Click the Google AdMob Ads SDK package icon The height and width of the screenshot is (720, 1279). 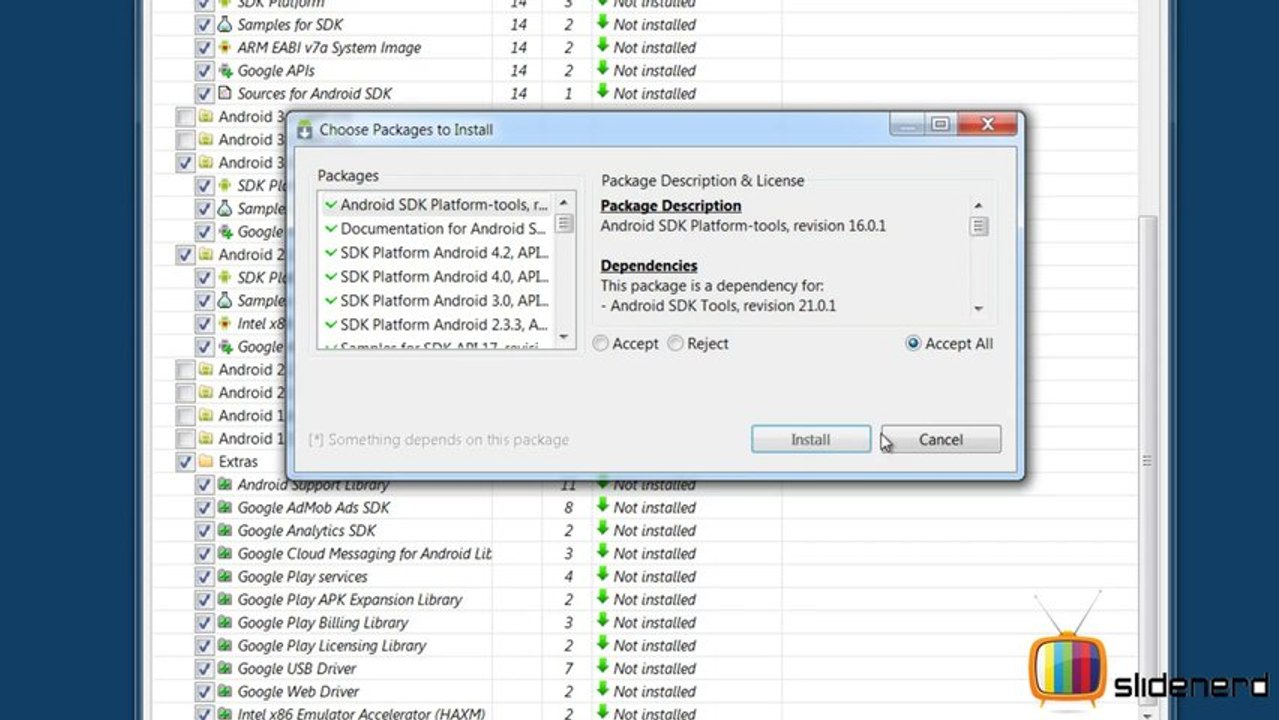pos(225,508)
